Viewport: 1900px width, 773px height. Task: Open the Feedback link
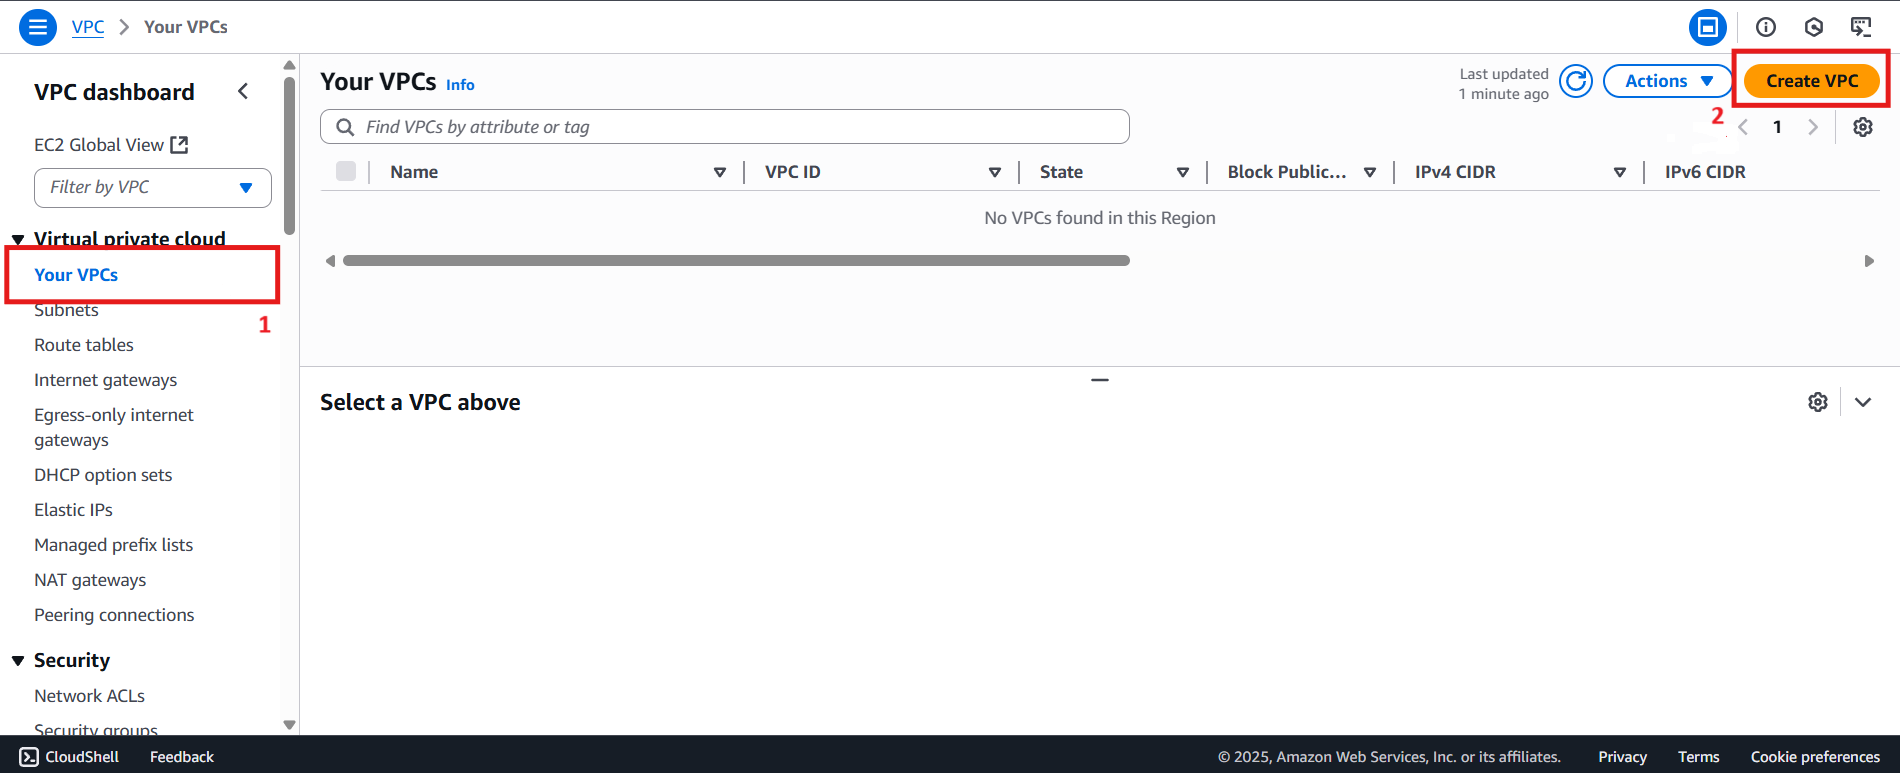182,757
